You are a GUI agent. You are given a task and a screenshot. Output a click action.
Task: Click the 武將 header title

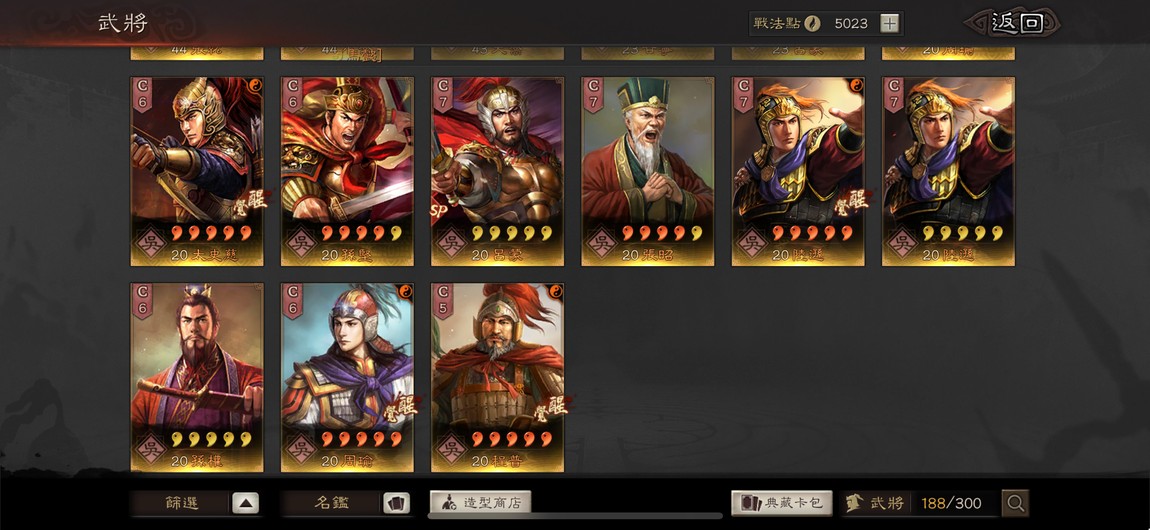[x=123, y=23]
